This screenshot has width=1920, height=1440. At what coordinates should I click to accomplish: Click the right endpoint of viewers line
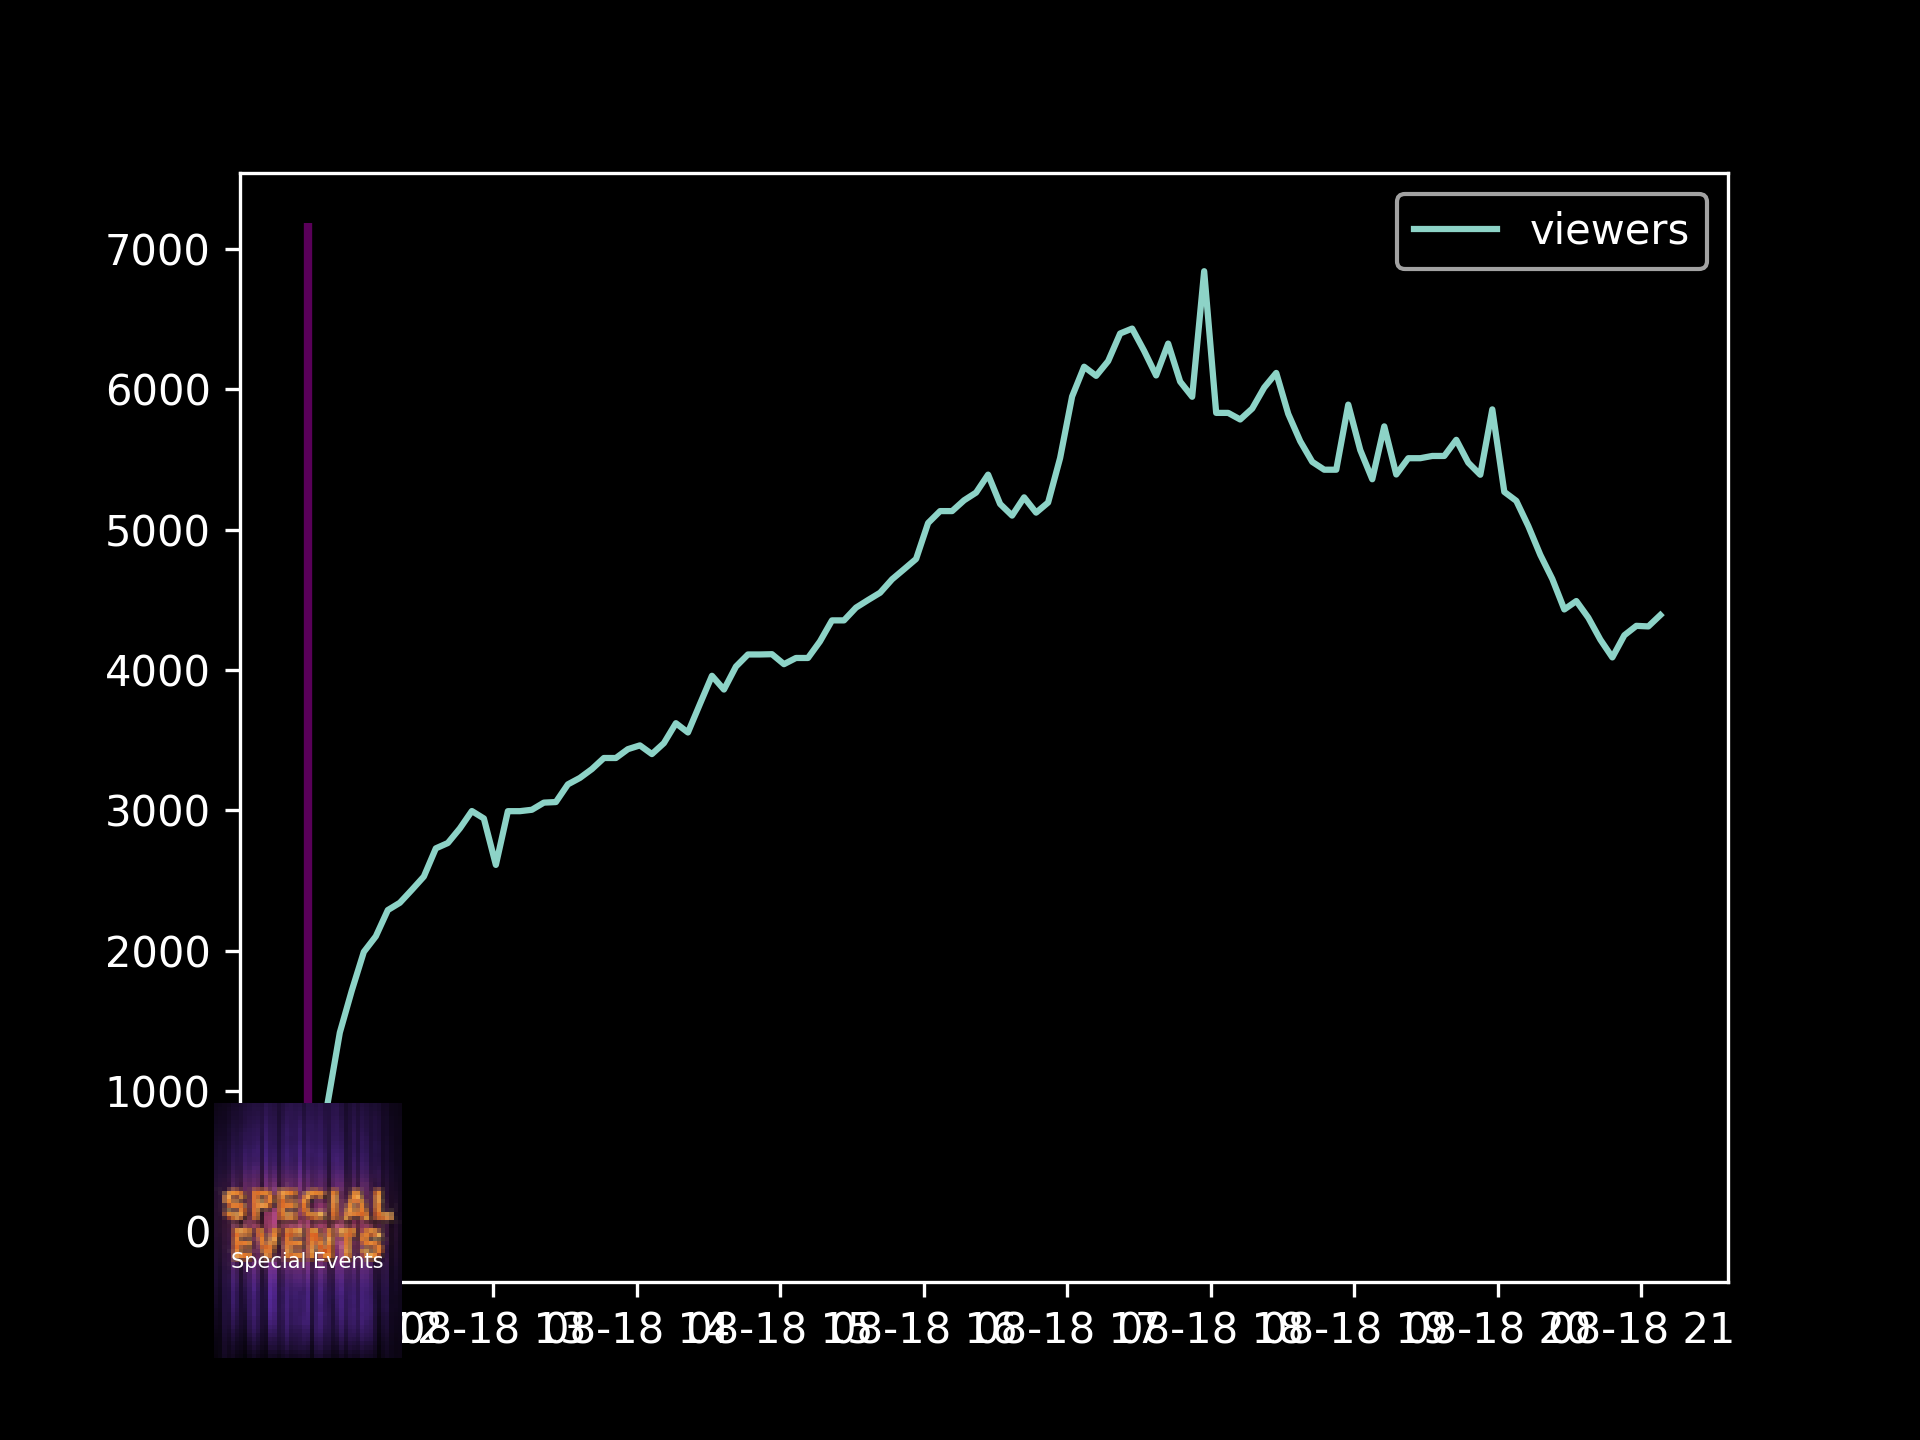click(1661, 614)
